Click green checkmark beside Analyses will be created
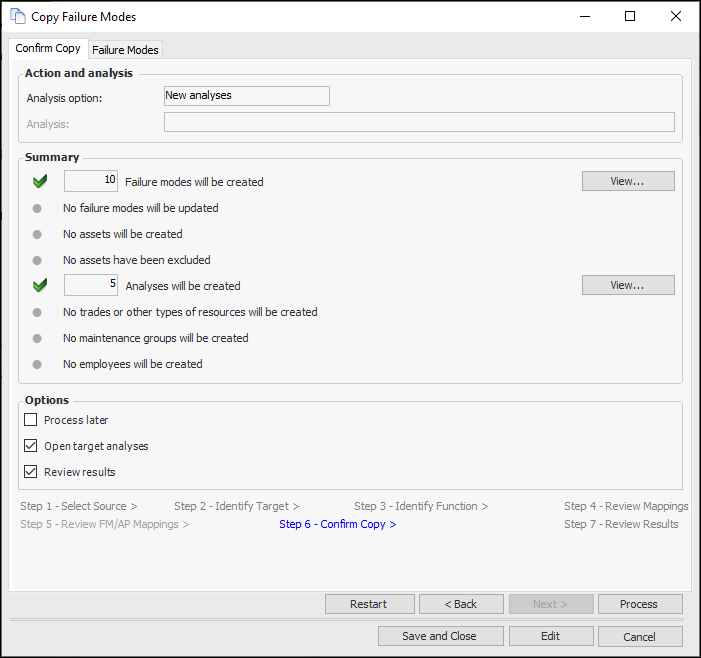 [x=40, y=286]
